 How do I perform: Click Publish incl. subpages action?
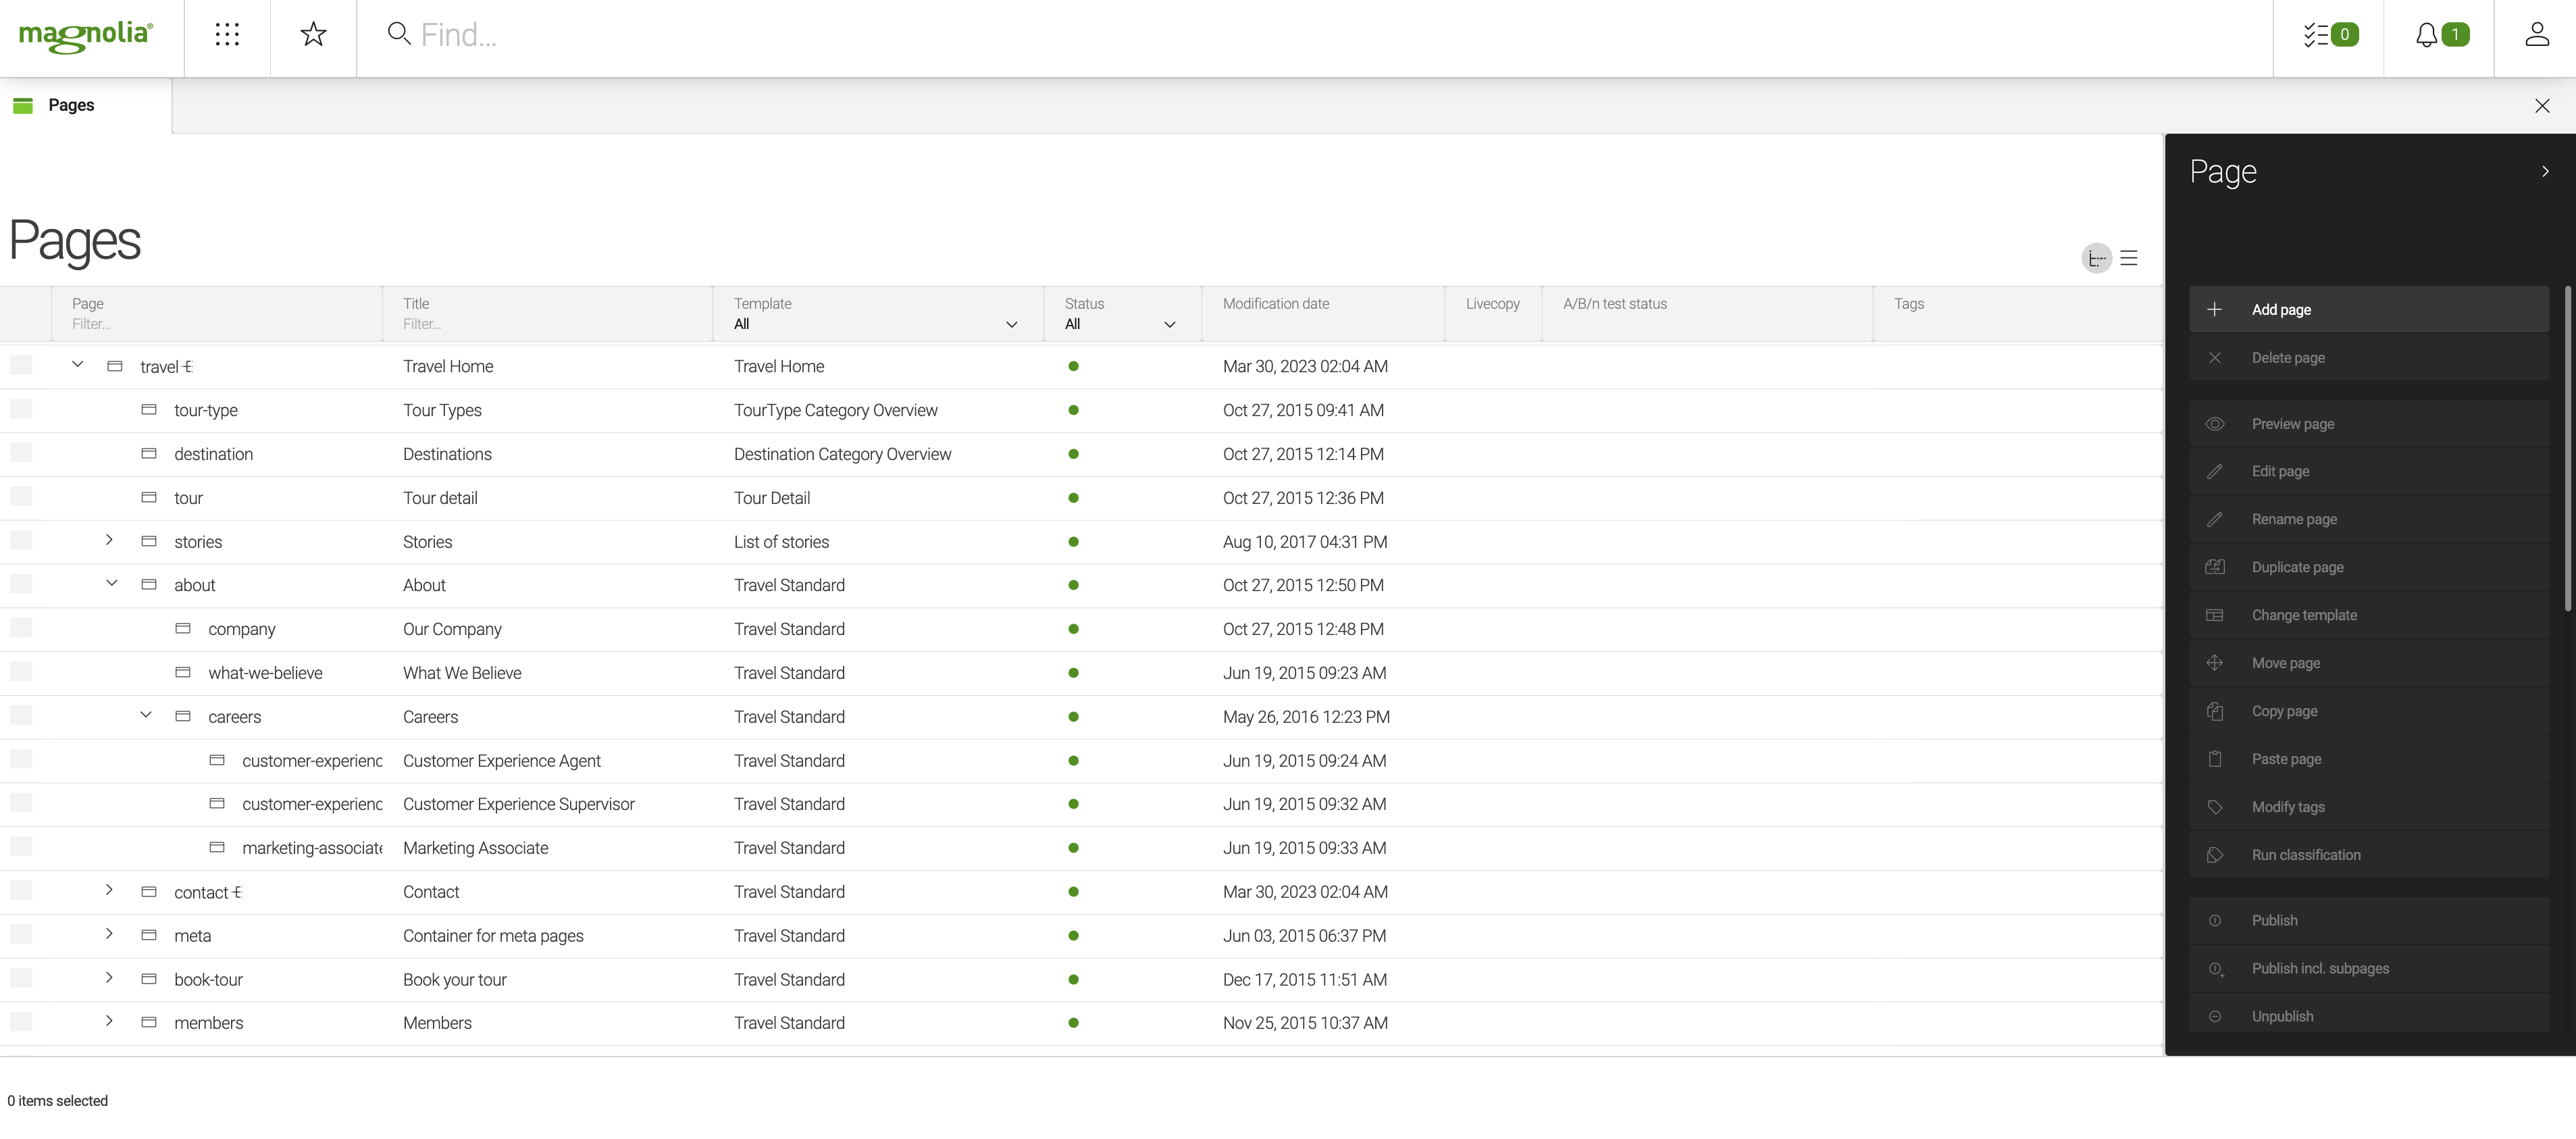2369,968
